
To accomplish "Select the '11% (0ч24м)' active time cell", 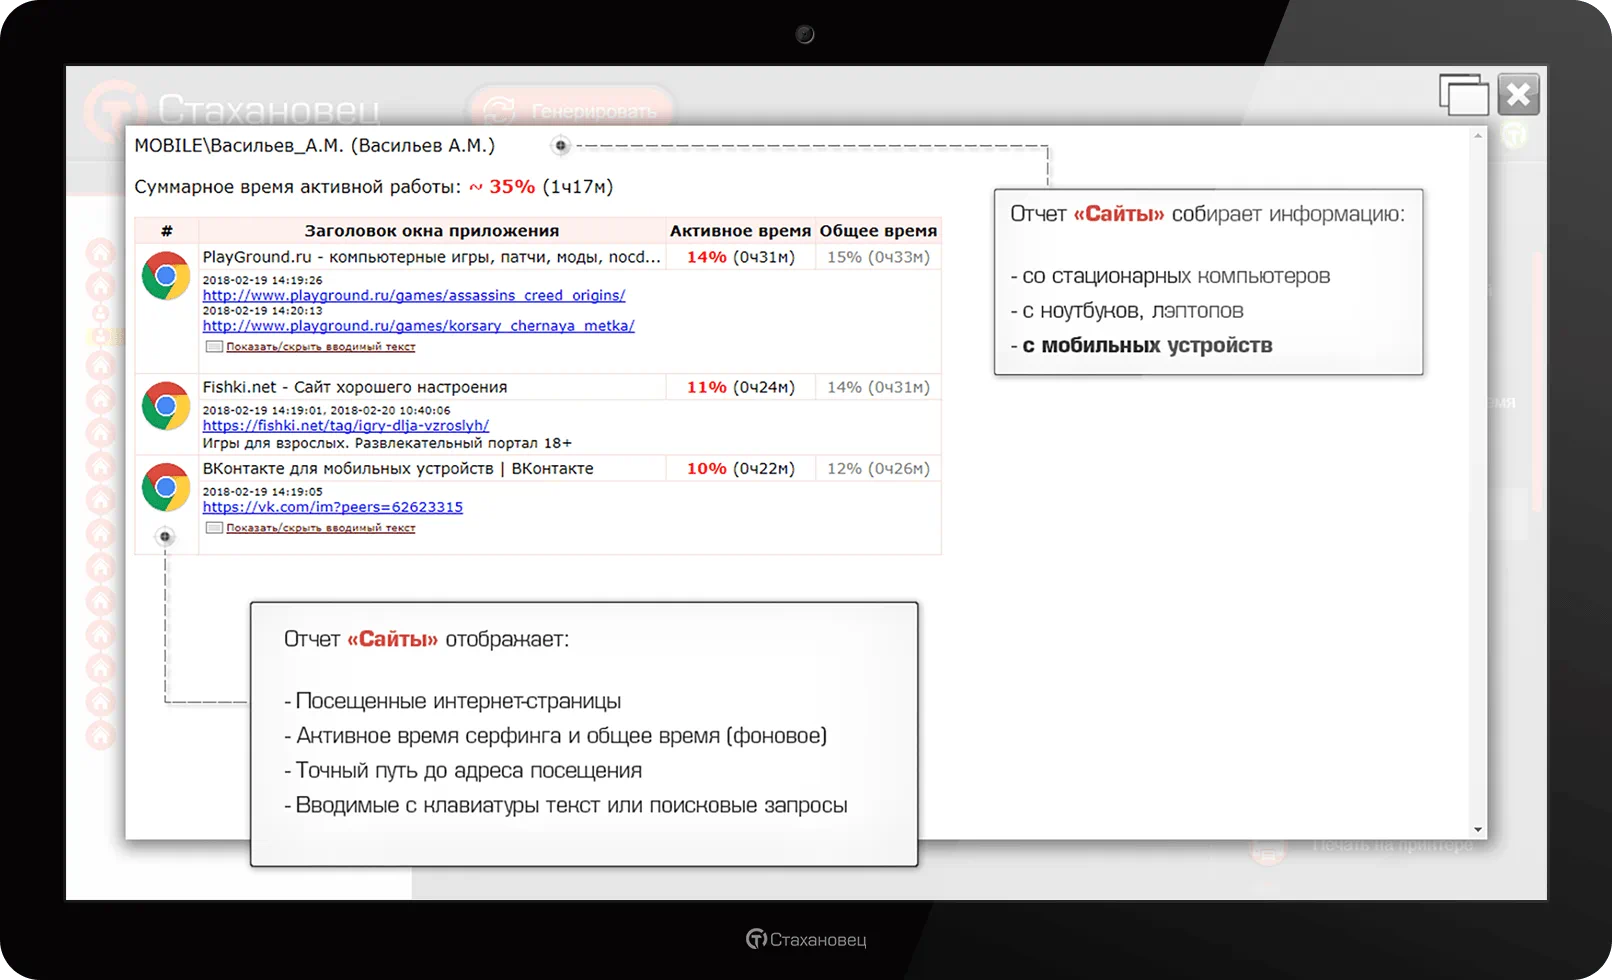I will click(x=741, y=387).
